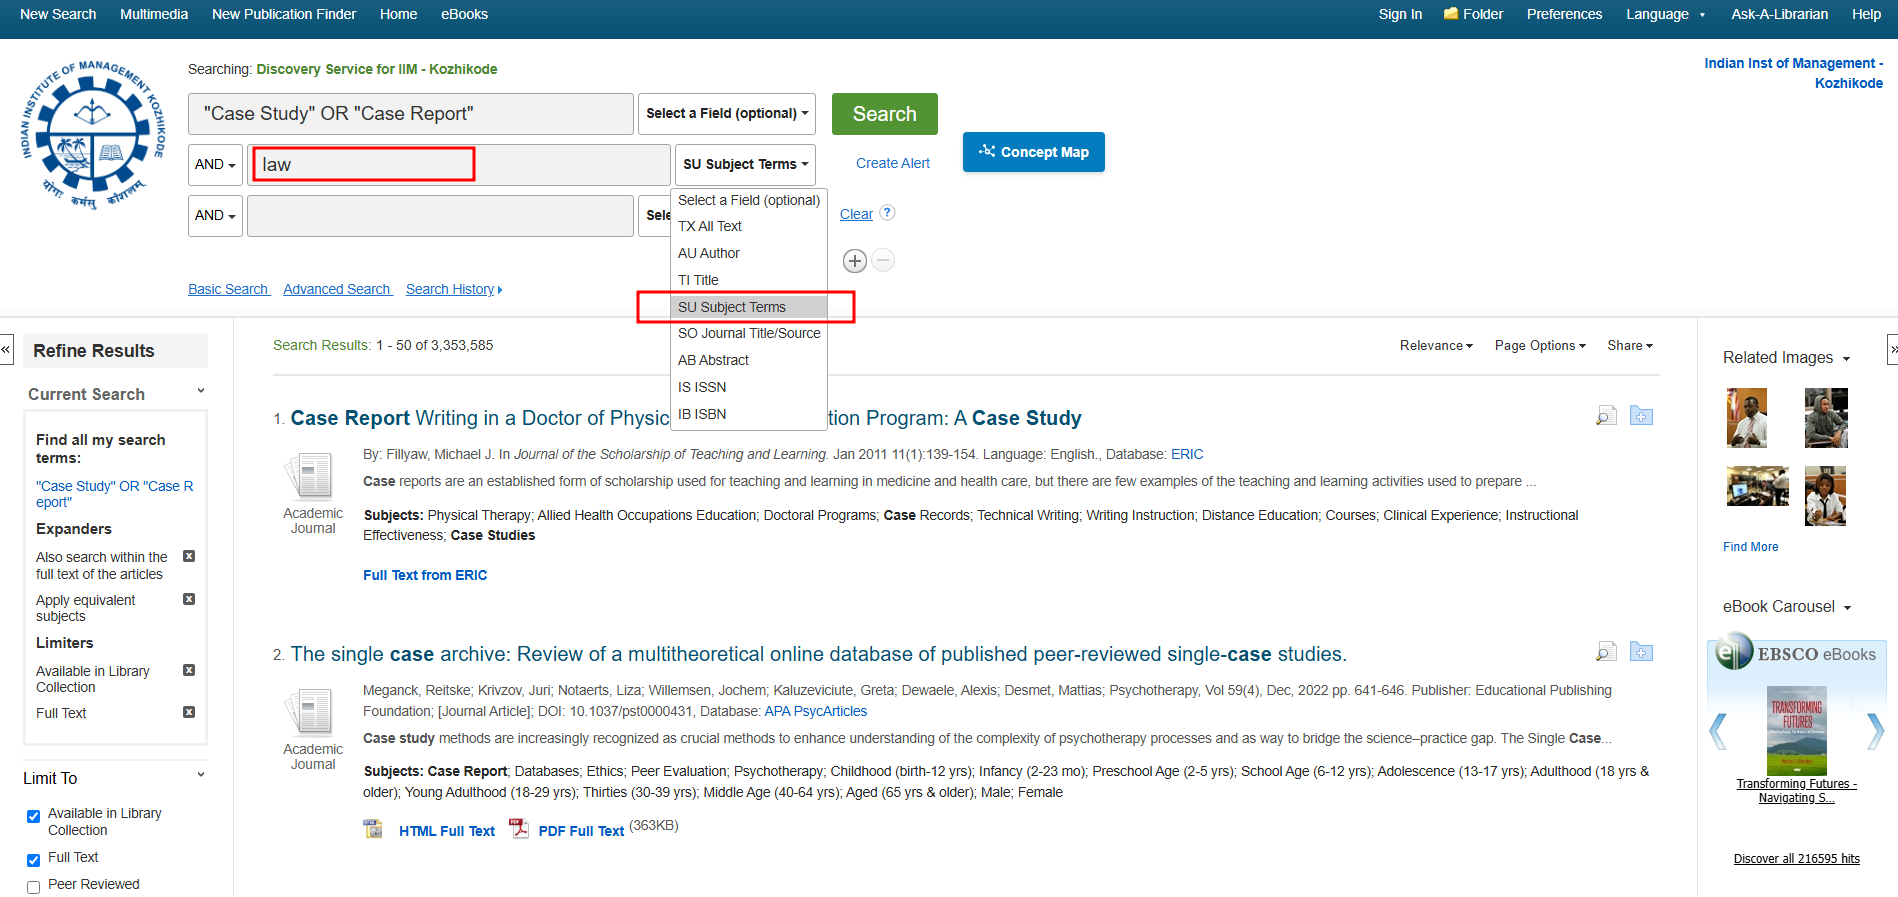Open preview magnifier icon for first result

(1606, 416)
